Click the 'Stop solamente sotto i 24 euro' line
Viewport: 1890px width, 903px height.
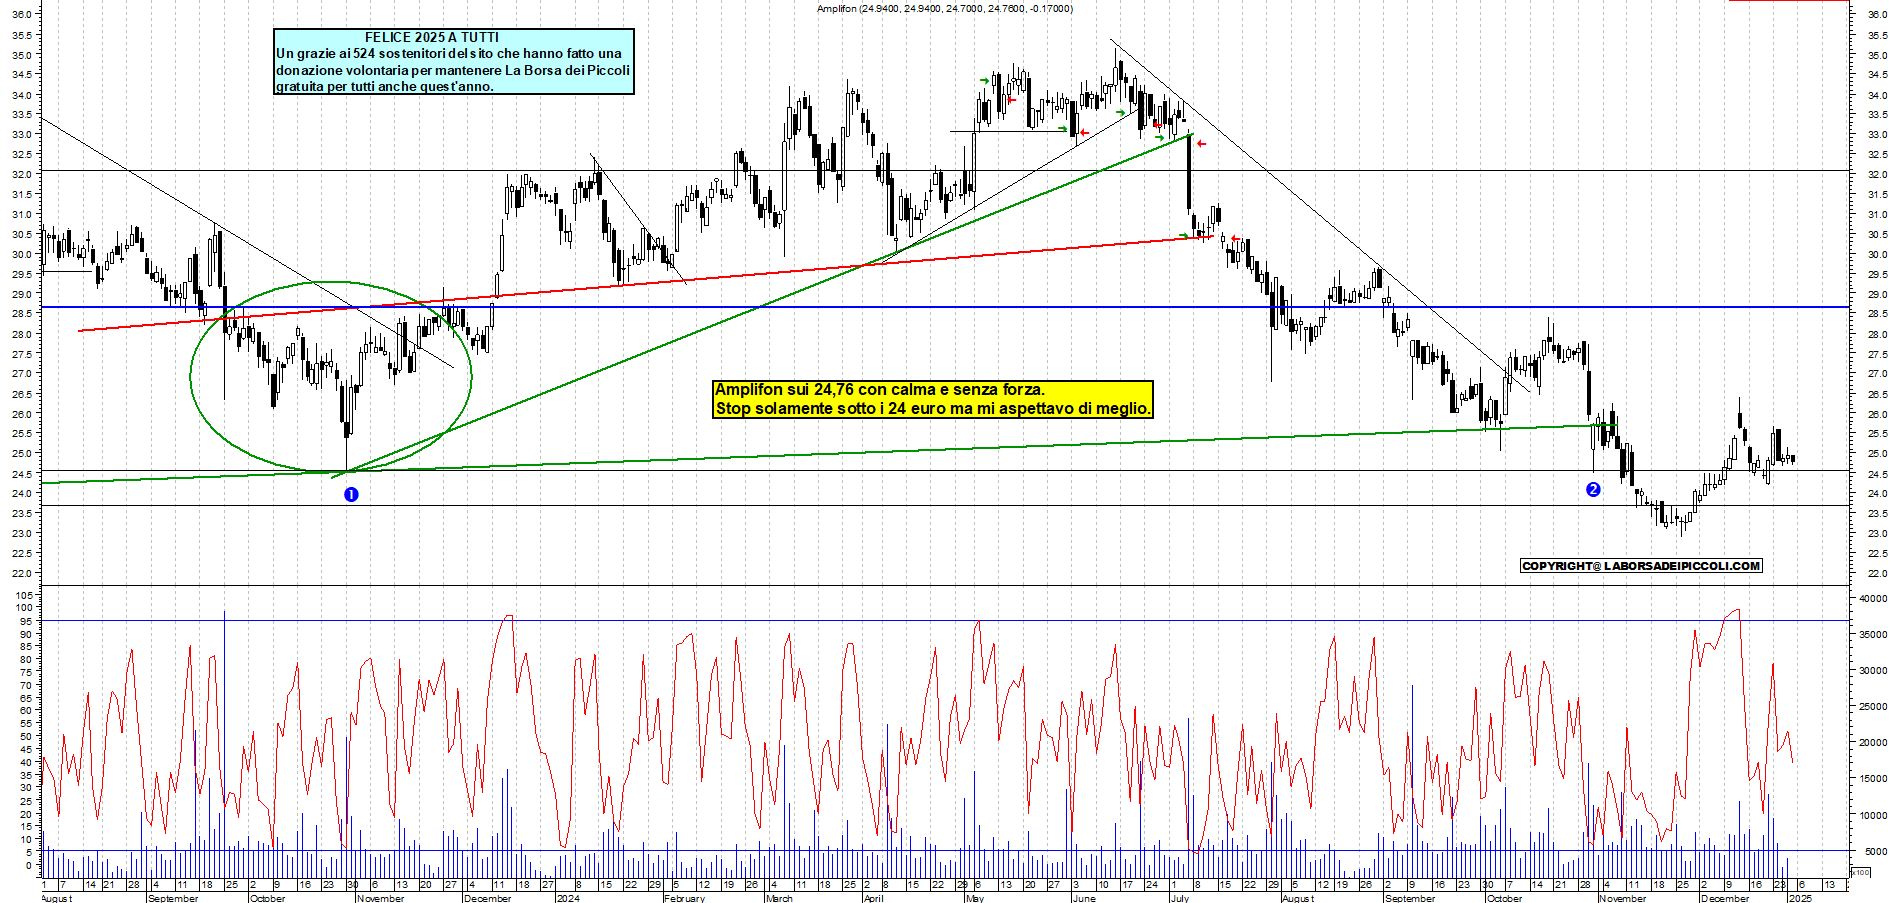933,408
